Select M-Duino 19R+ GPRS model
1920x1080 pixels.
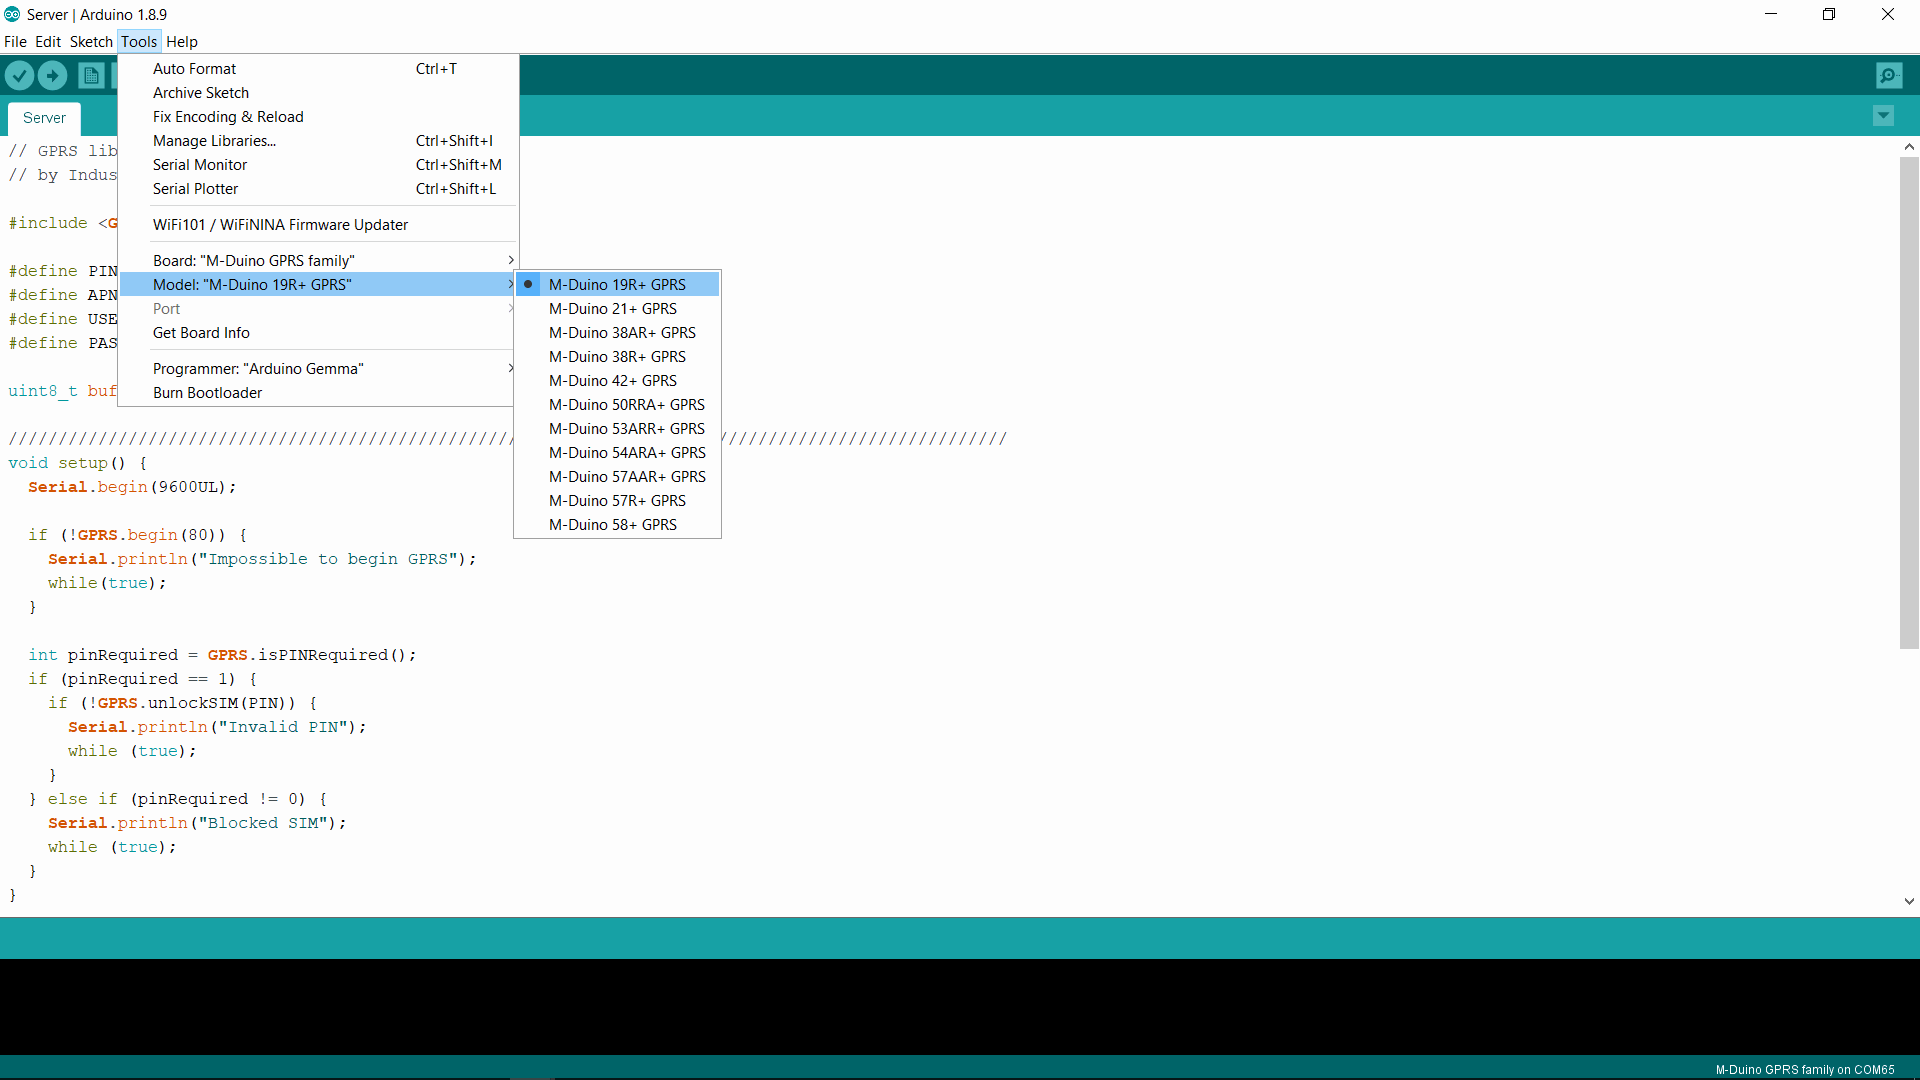tap(616, 284)
